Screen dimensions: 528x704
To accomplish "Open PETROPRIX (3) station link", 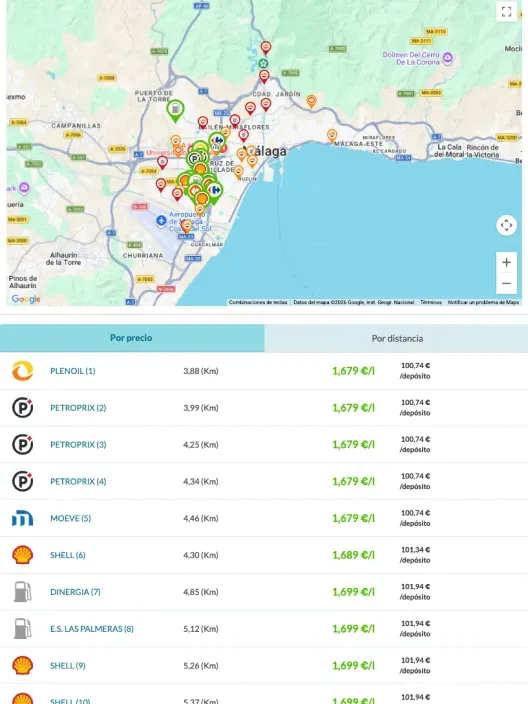I will click(x=78, y=444).
